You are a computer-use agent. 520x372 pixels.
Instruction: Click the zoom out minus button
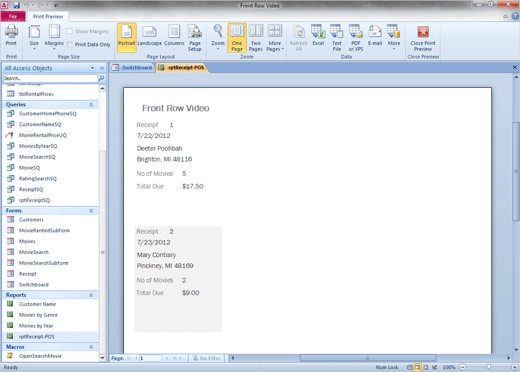[x=462, y=367]
